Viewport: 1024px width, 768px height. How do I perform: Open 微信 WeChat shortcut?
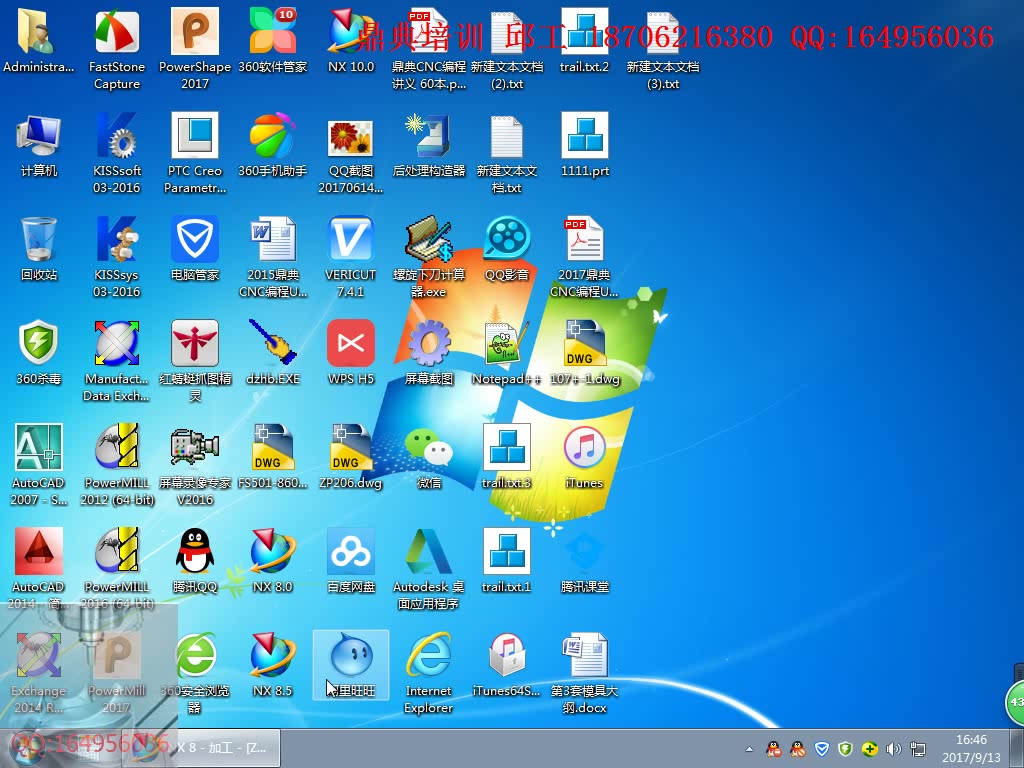click(x=428, y=456)
